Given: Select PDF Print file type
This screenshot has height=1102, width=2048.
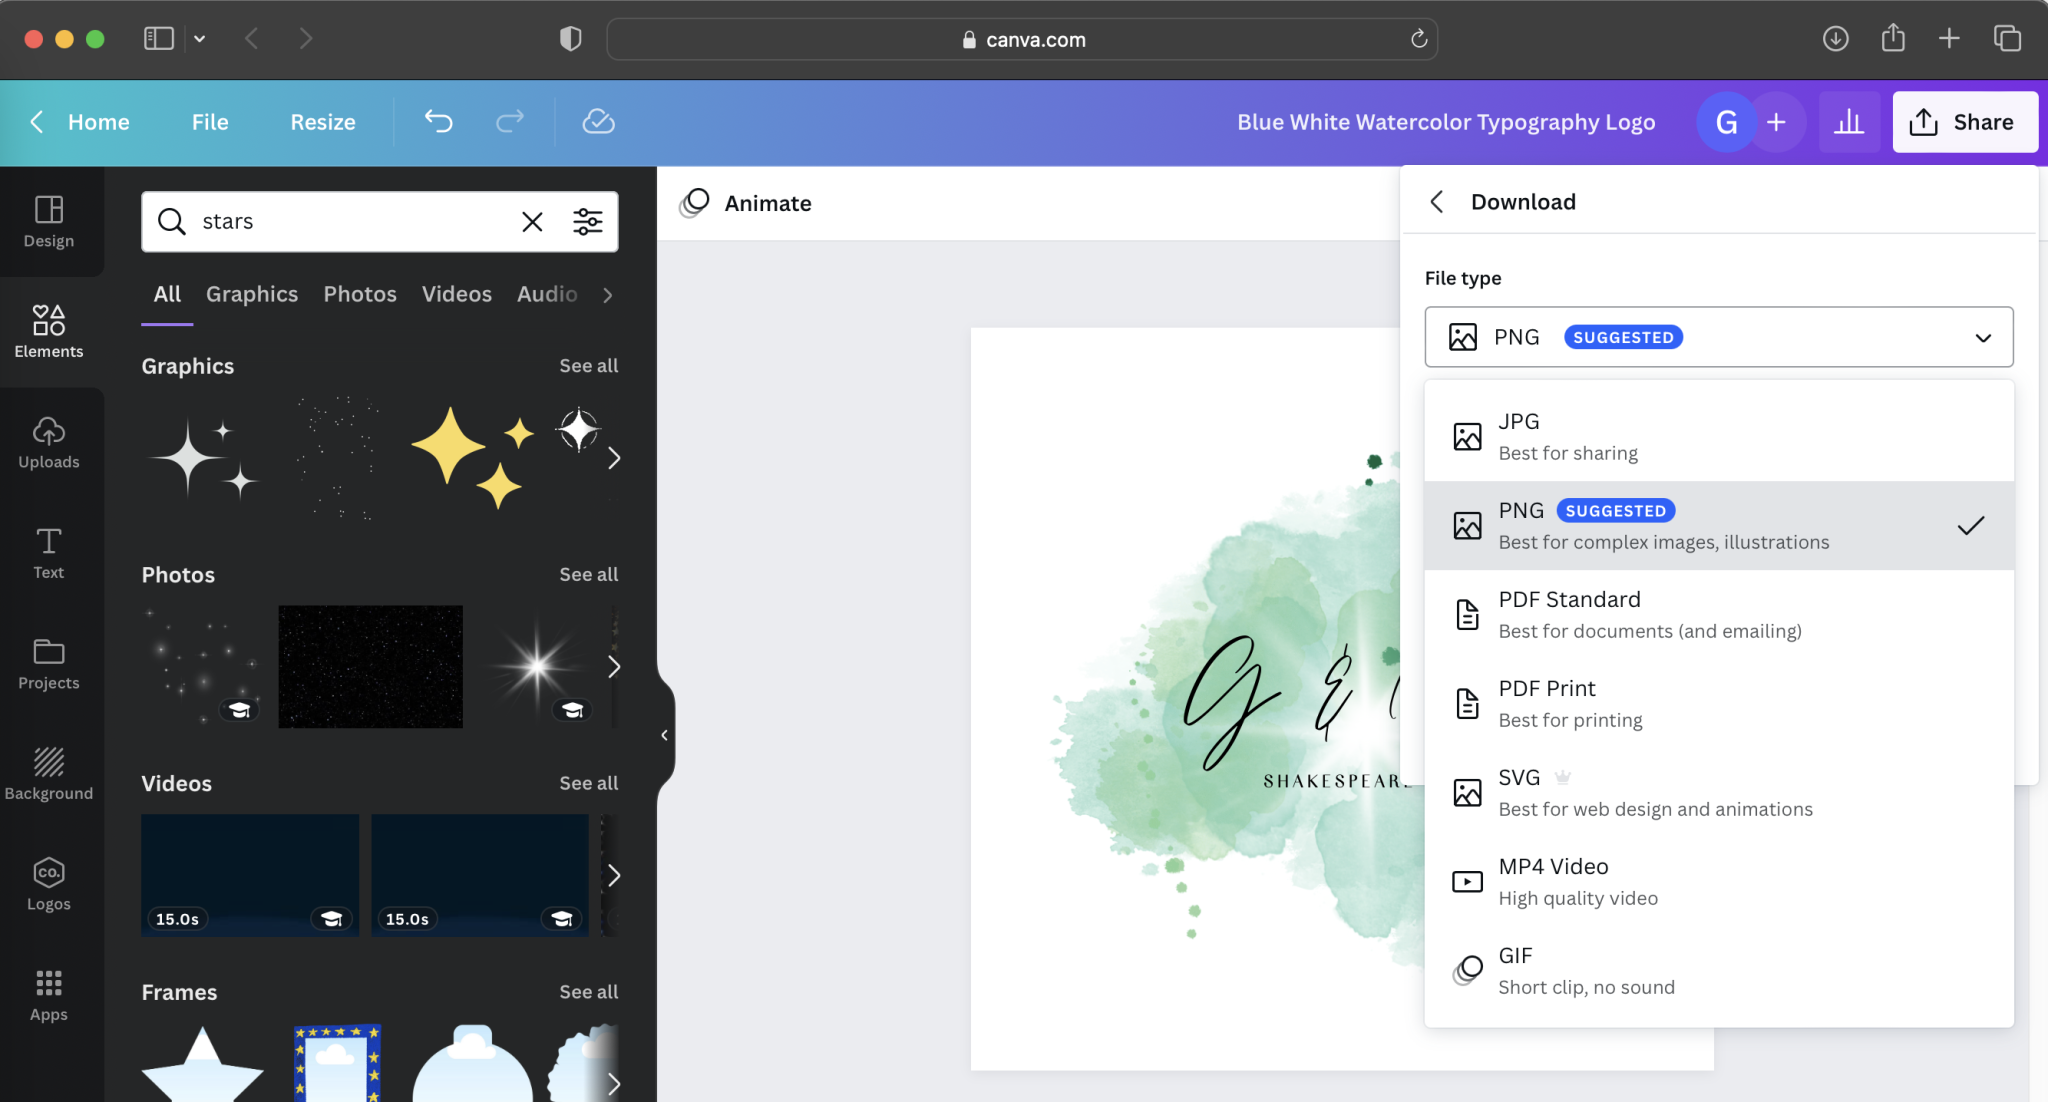Looking at the screenshot, I should (1718, 704).
